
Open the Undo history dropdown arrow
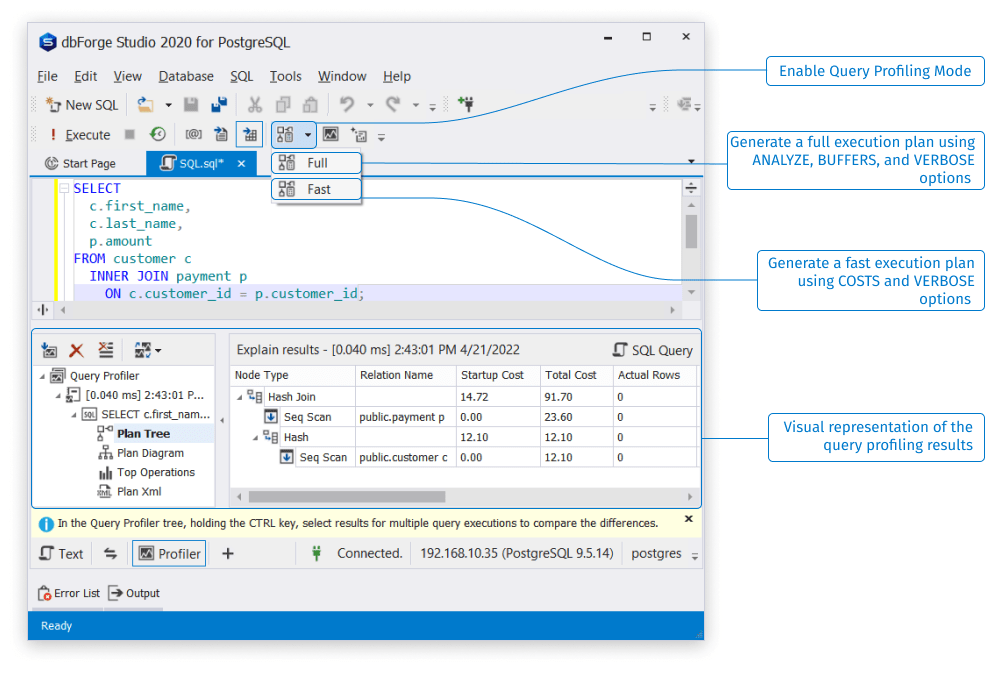370,105
